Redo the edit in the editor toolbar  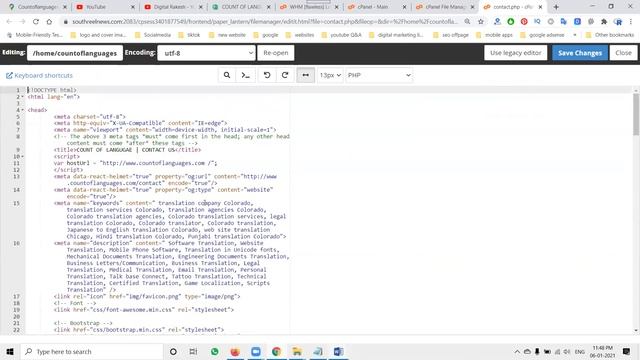[285, 75]
